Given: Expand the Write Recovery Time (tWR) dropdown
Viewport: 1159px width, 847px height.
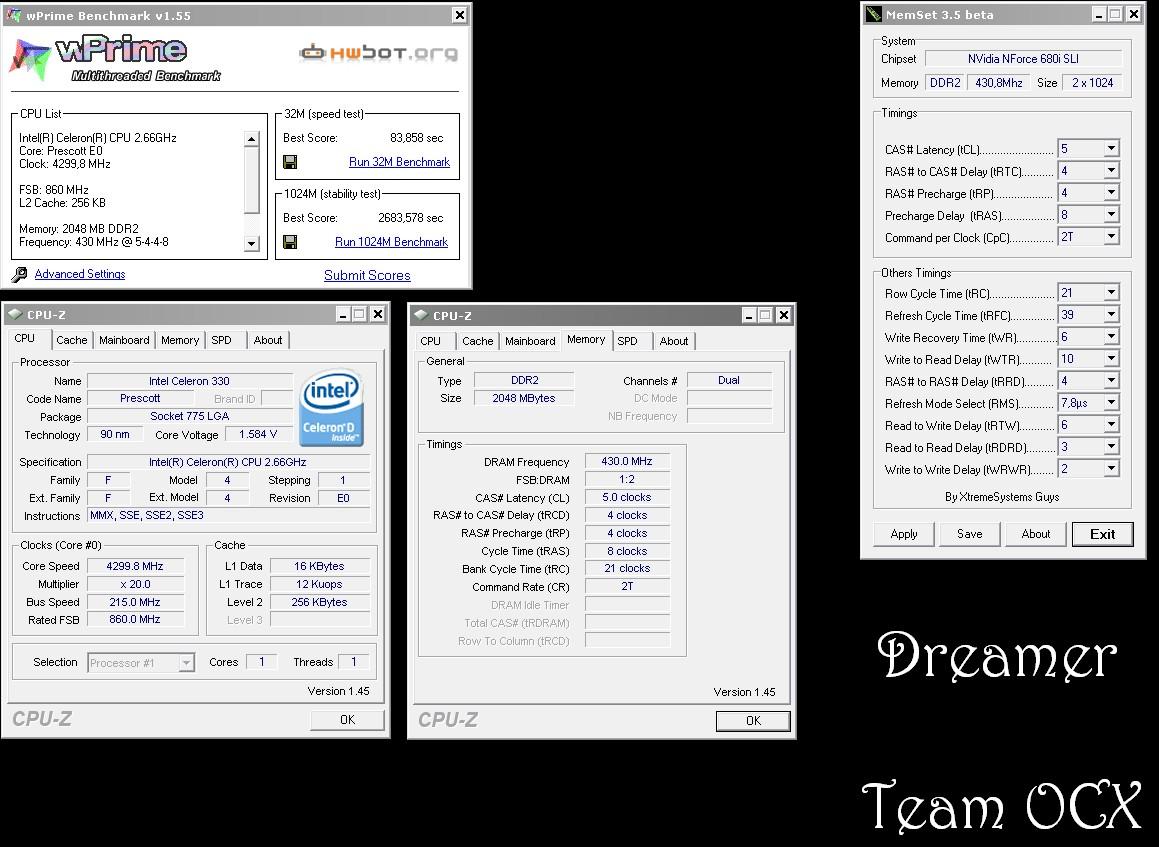Looking at the screenshot, I should click(x=1111, y=337).
